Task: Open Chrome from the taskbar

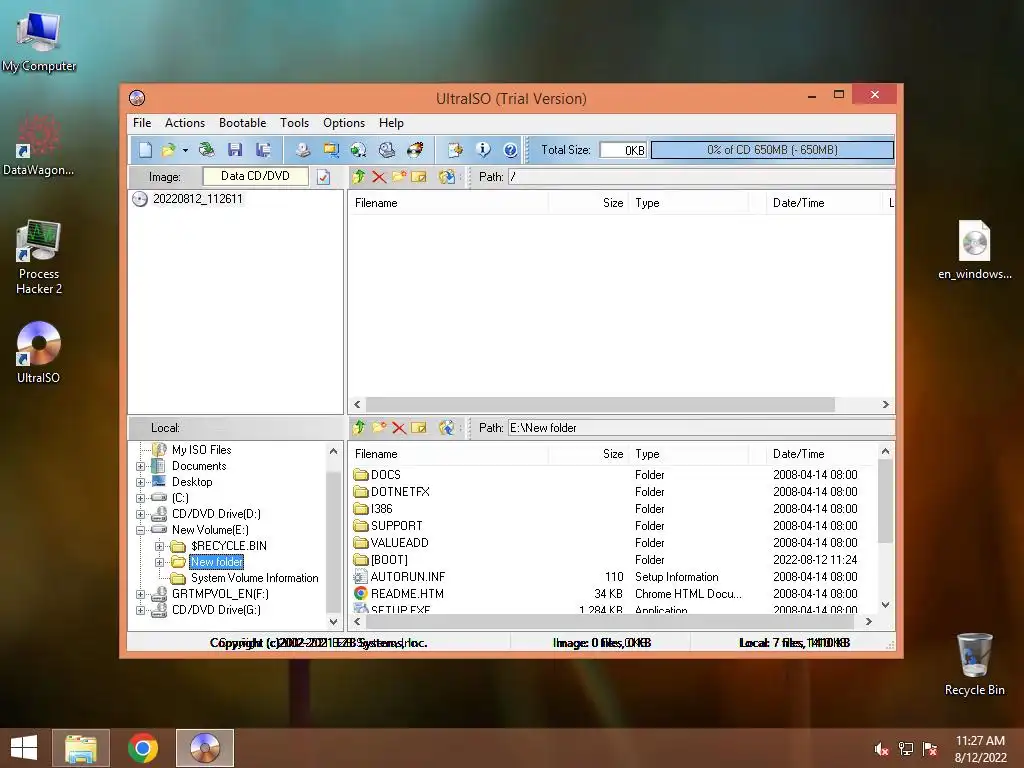Action: (x=143, y=748)
